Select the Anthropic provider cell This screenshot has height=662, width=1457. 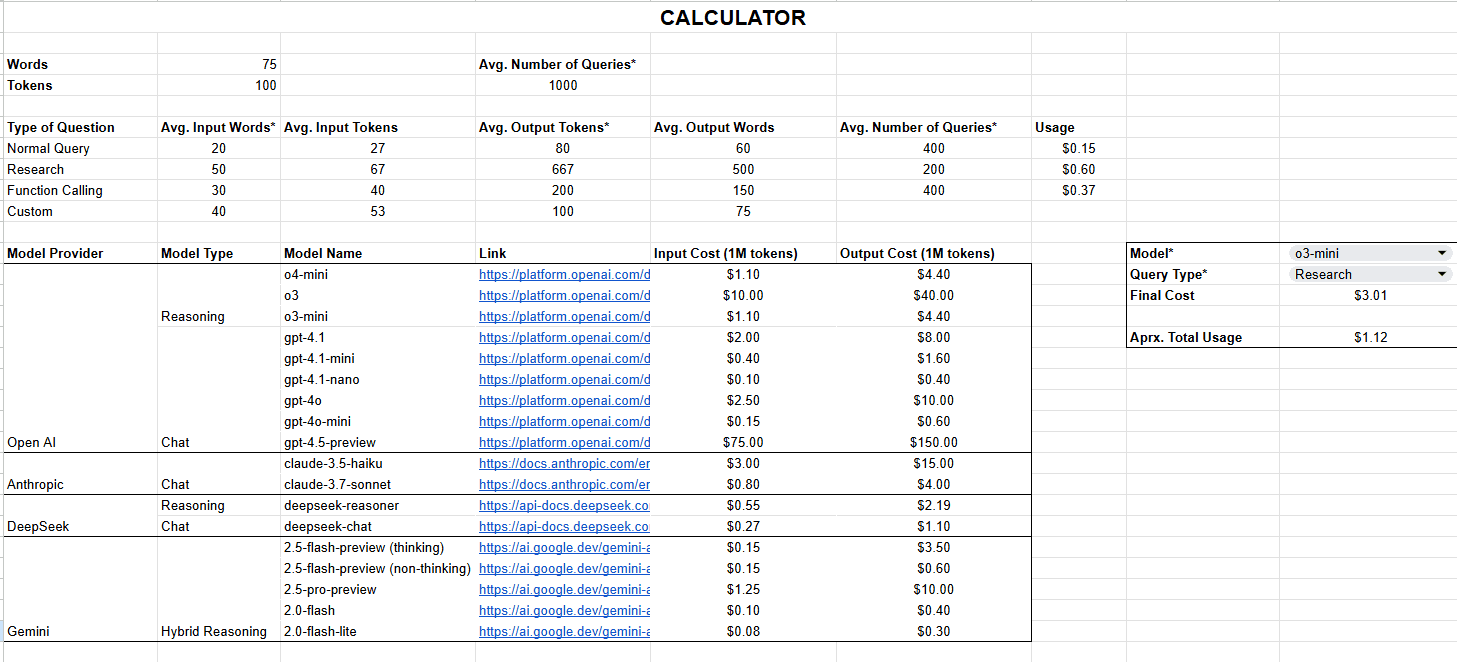[x=35, y=484]
